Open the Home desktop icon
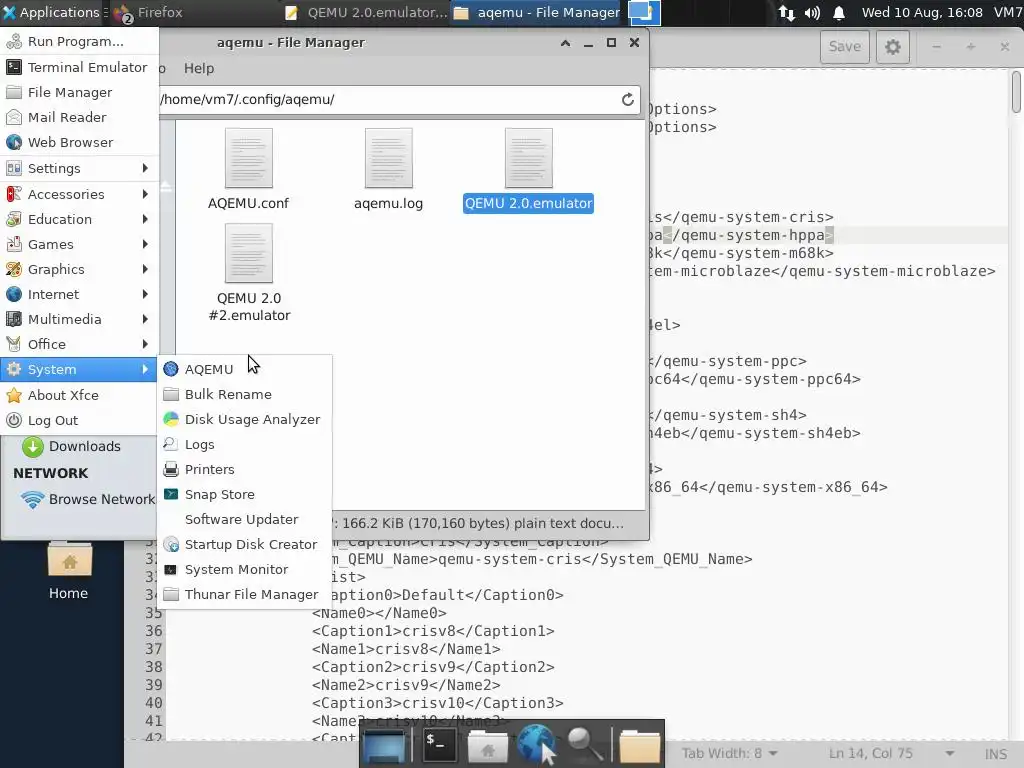The height and width of the screenshot is (768, 1024). (x=69, y=571)
